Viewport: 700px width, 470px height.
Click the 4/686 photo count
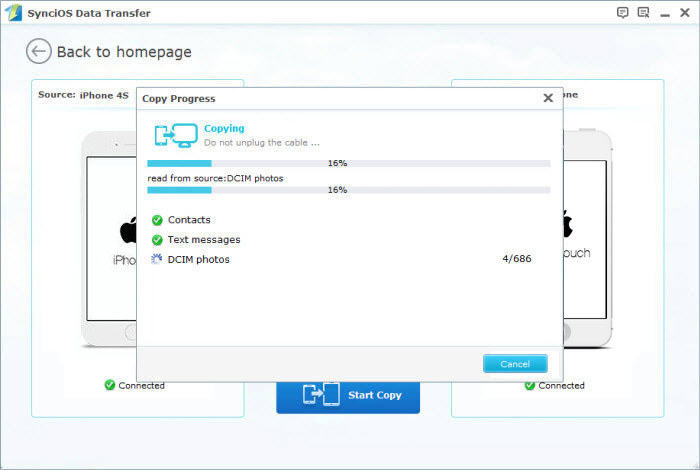pos(517,259)
